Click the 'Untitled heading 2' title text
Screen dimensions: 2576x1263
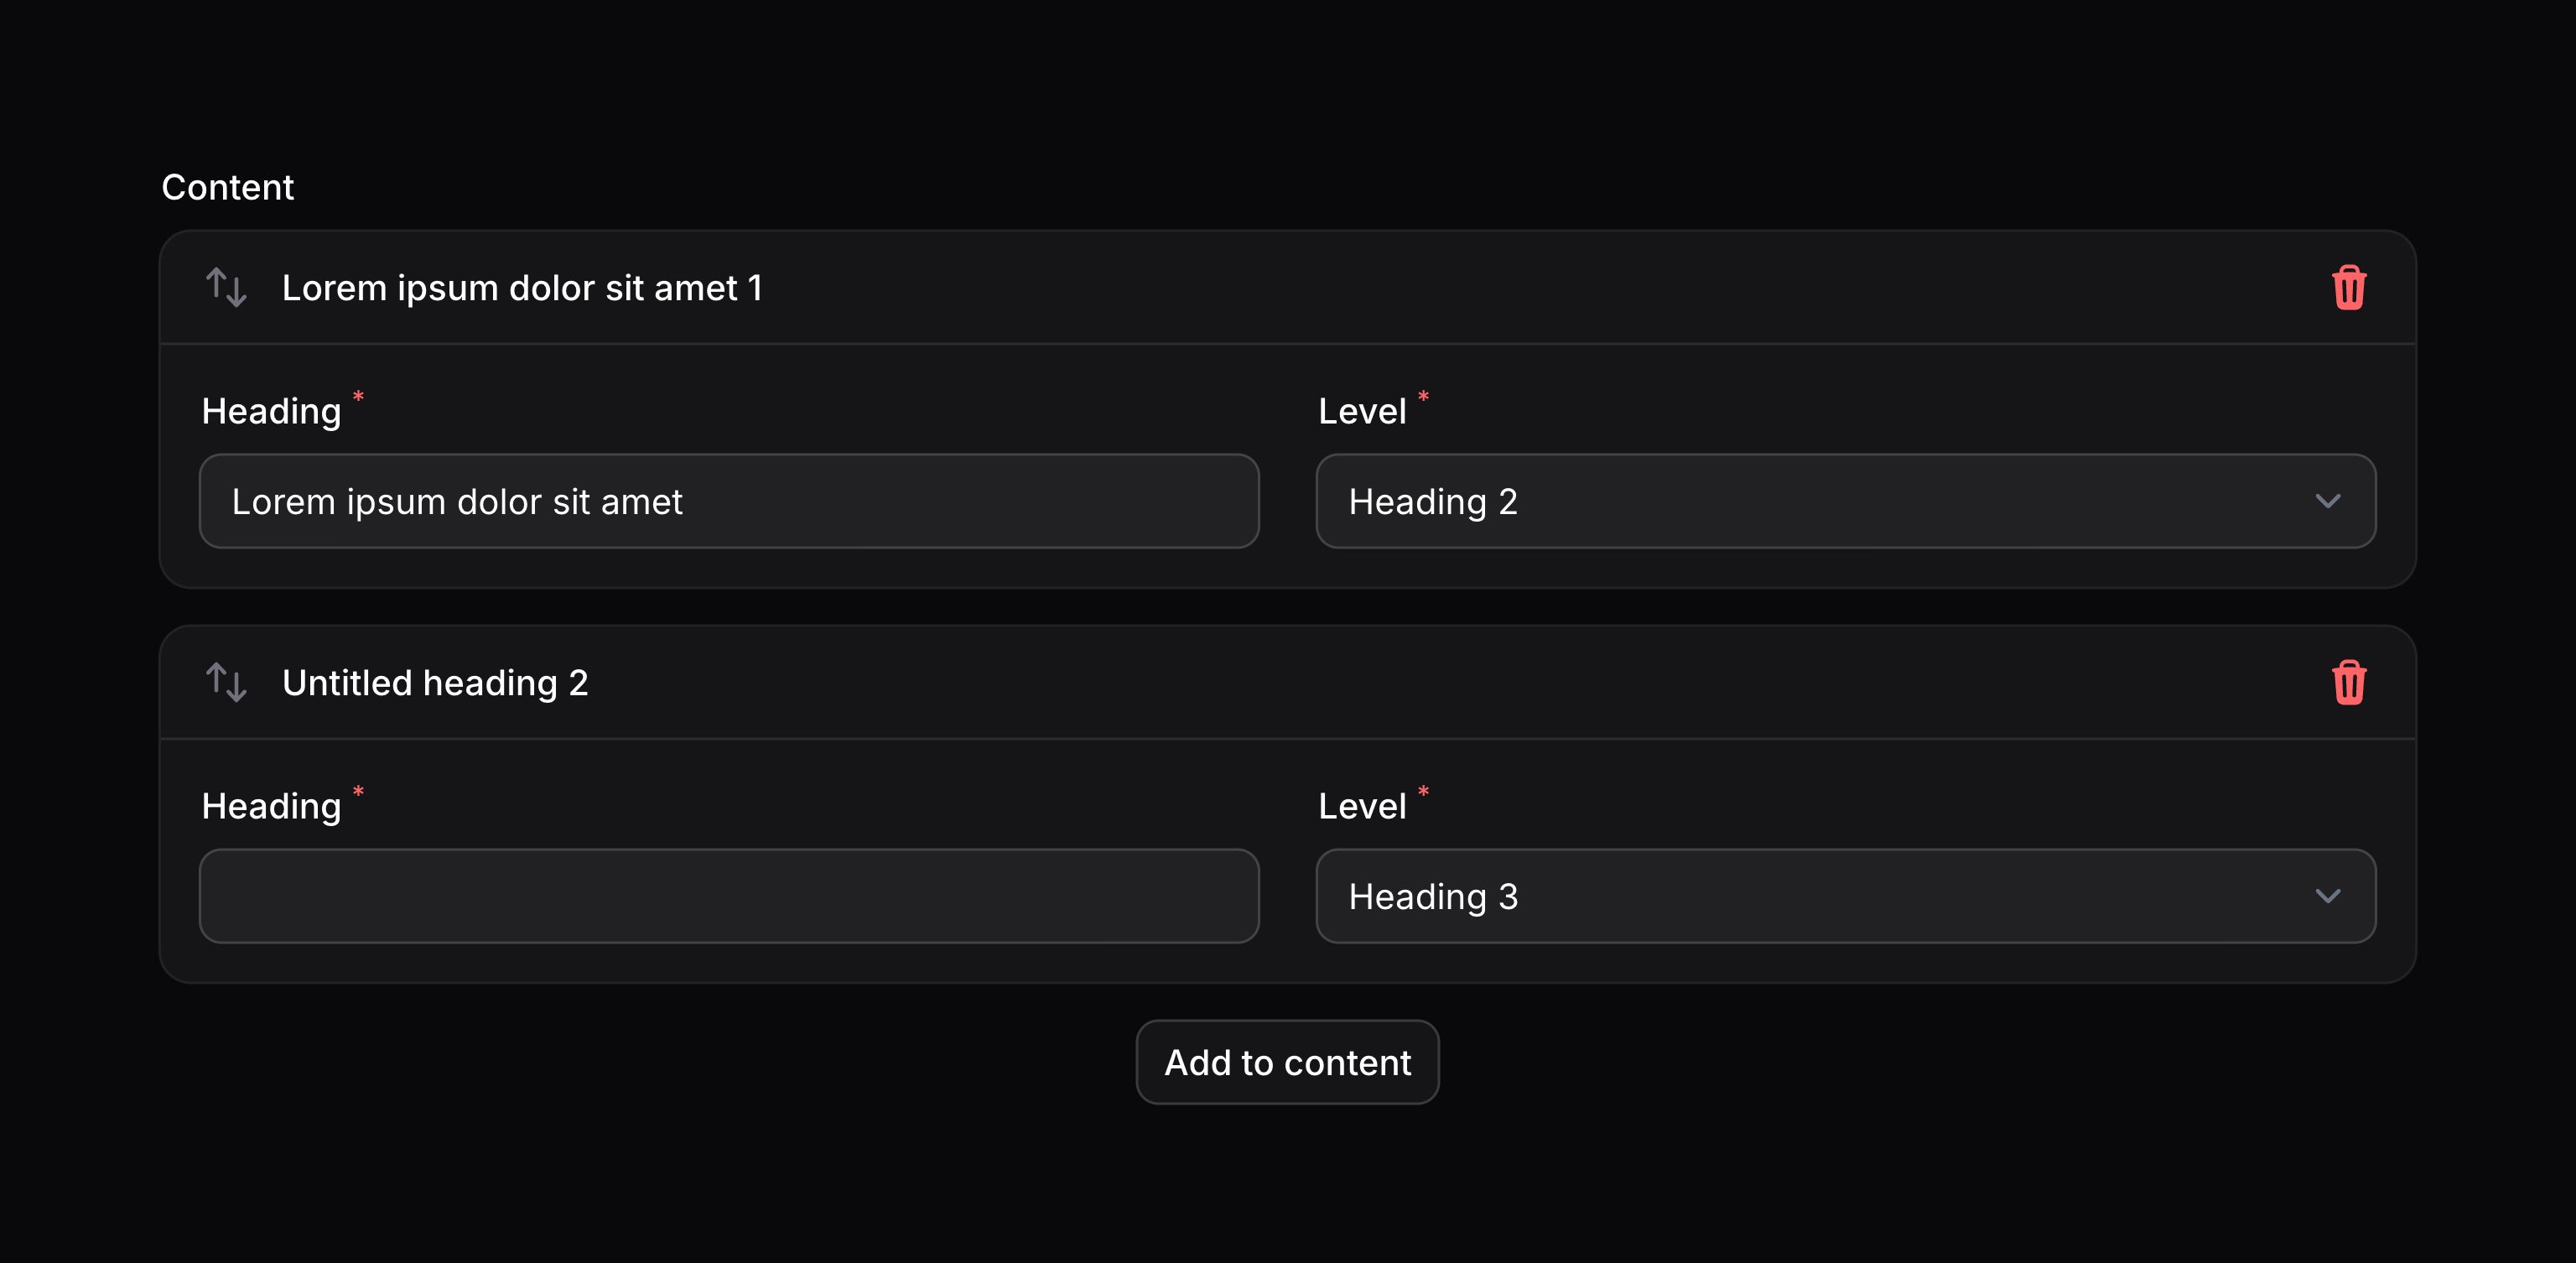tap(435, 683)
